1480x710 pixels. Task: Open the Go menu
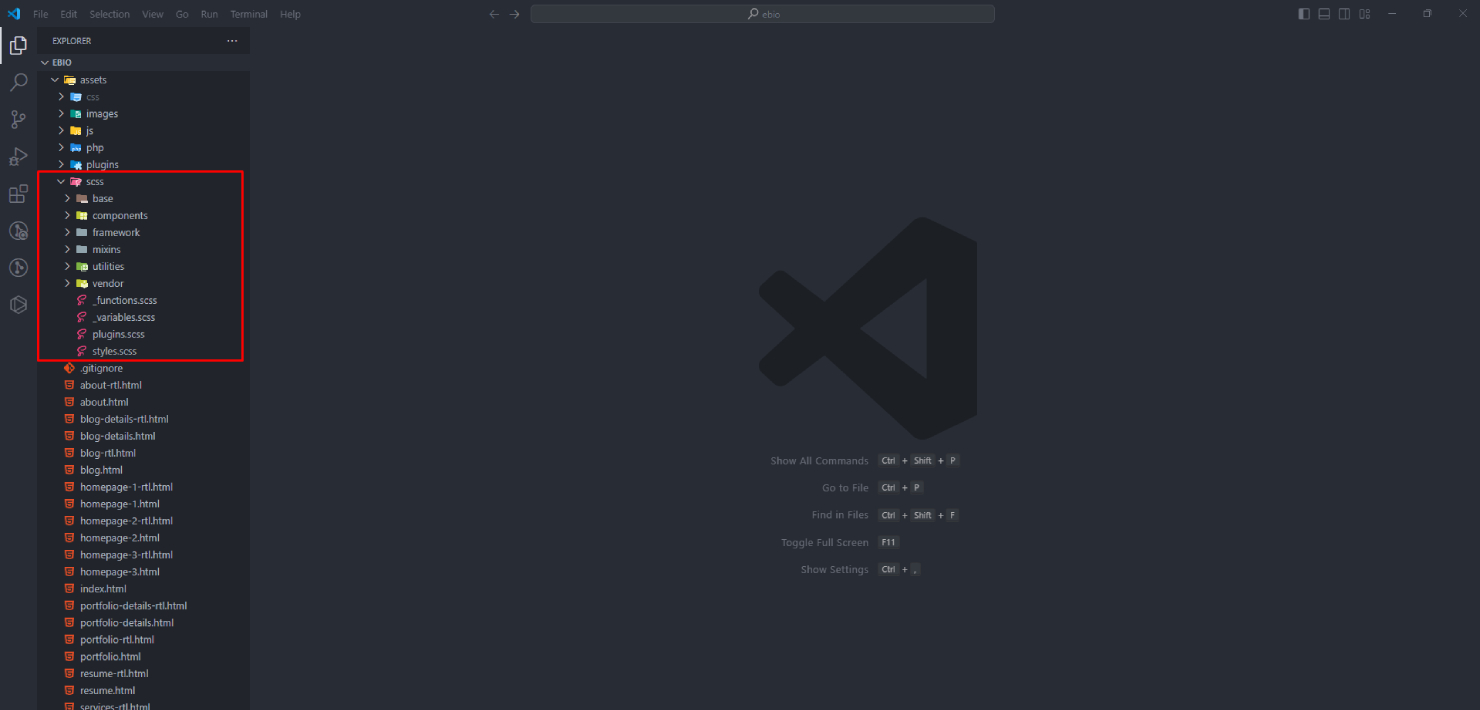[x=182, y=14]
